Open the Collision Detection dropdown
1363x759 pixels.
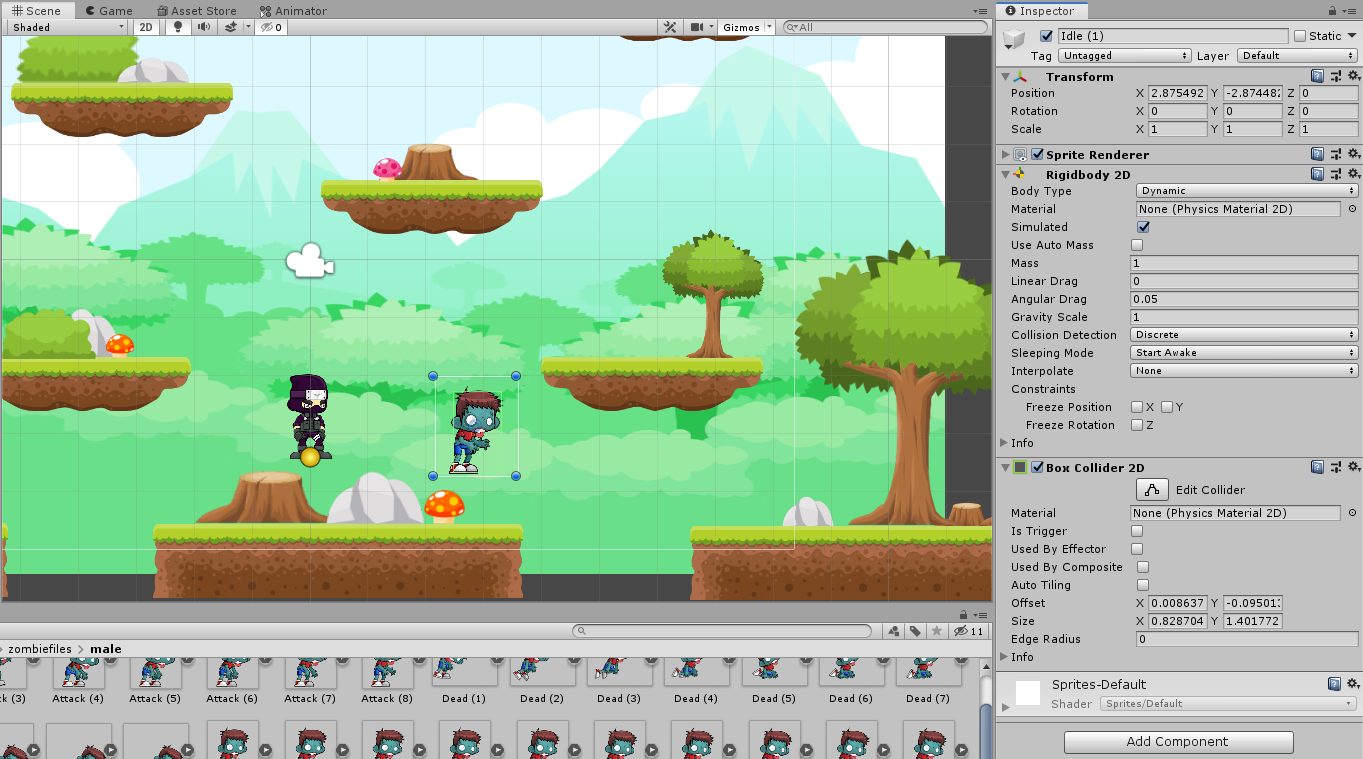[1244, 335]
